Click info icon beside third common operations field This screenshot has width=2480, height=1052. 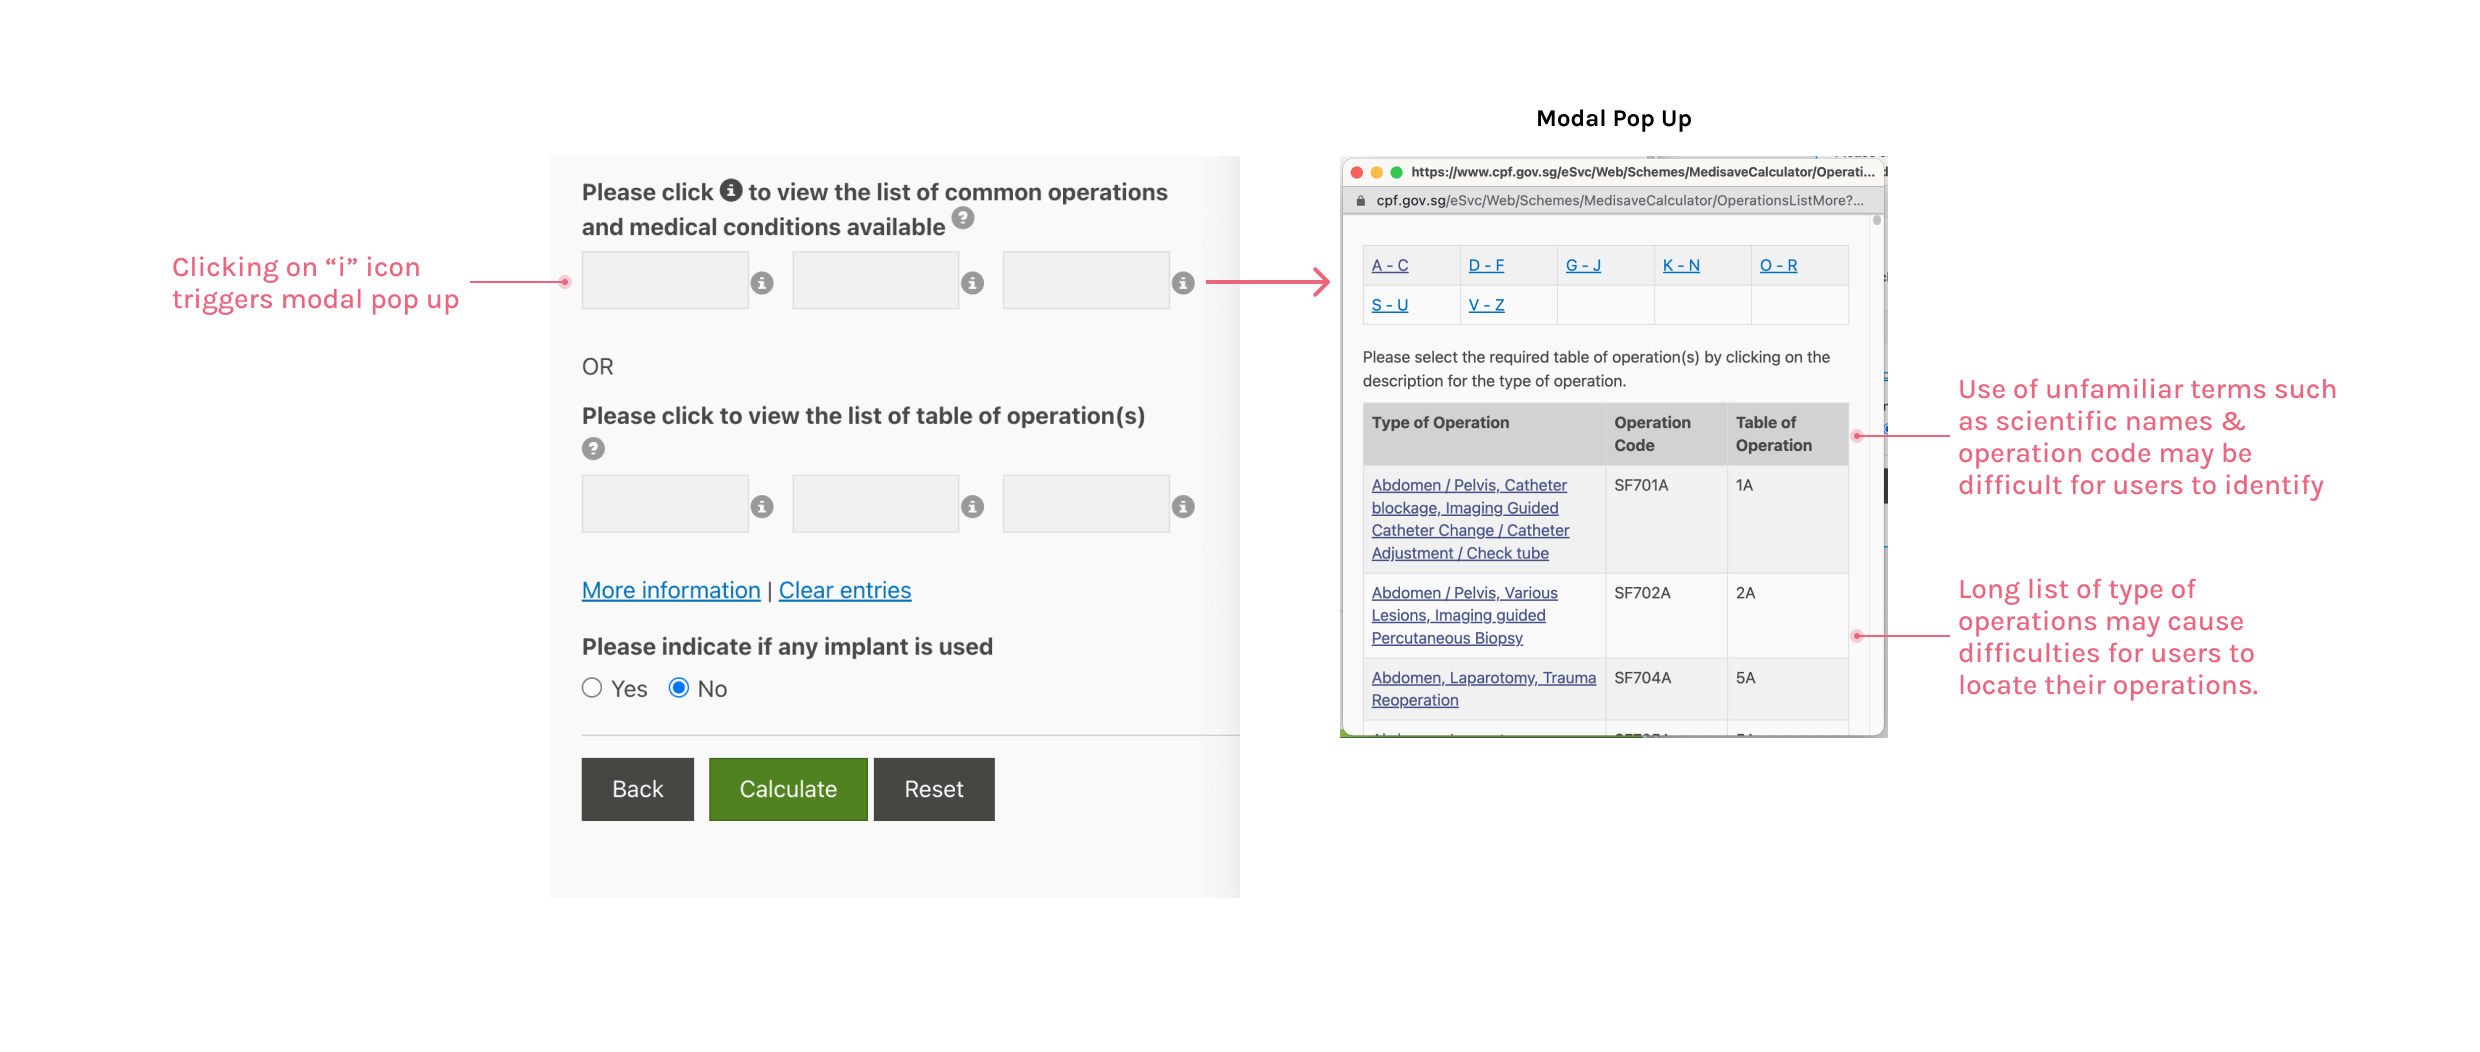click(1183, 283)
